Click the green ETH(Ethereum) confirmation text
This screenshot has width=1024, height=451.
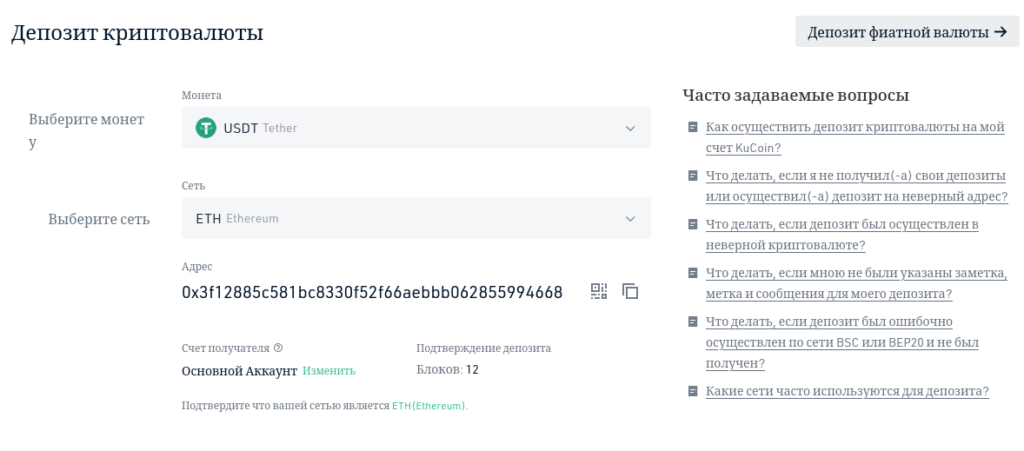point(430,406)
